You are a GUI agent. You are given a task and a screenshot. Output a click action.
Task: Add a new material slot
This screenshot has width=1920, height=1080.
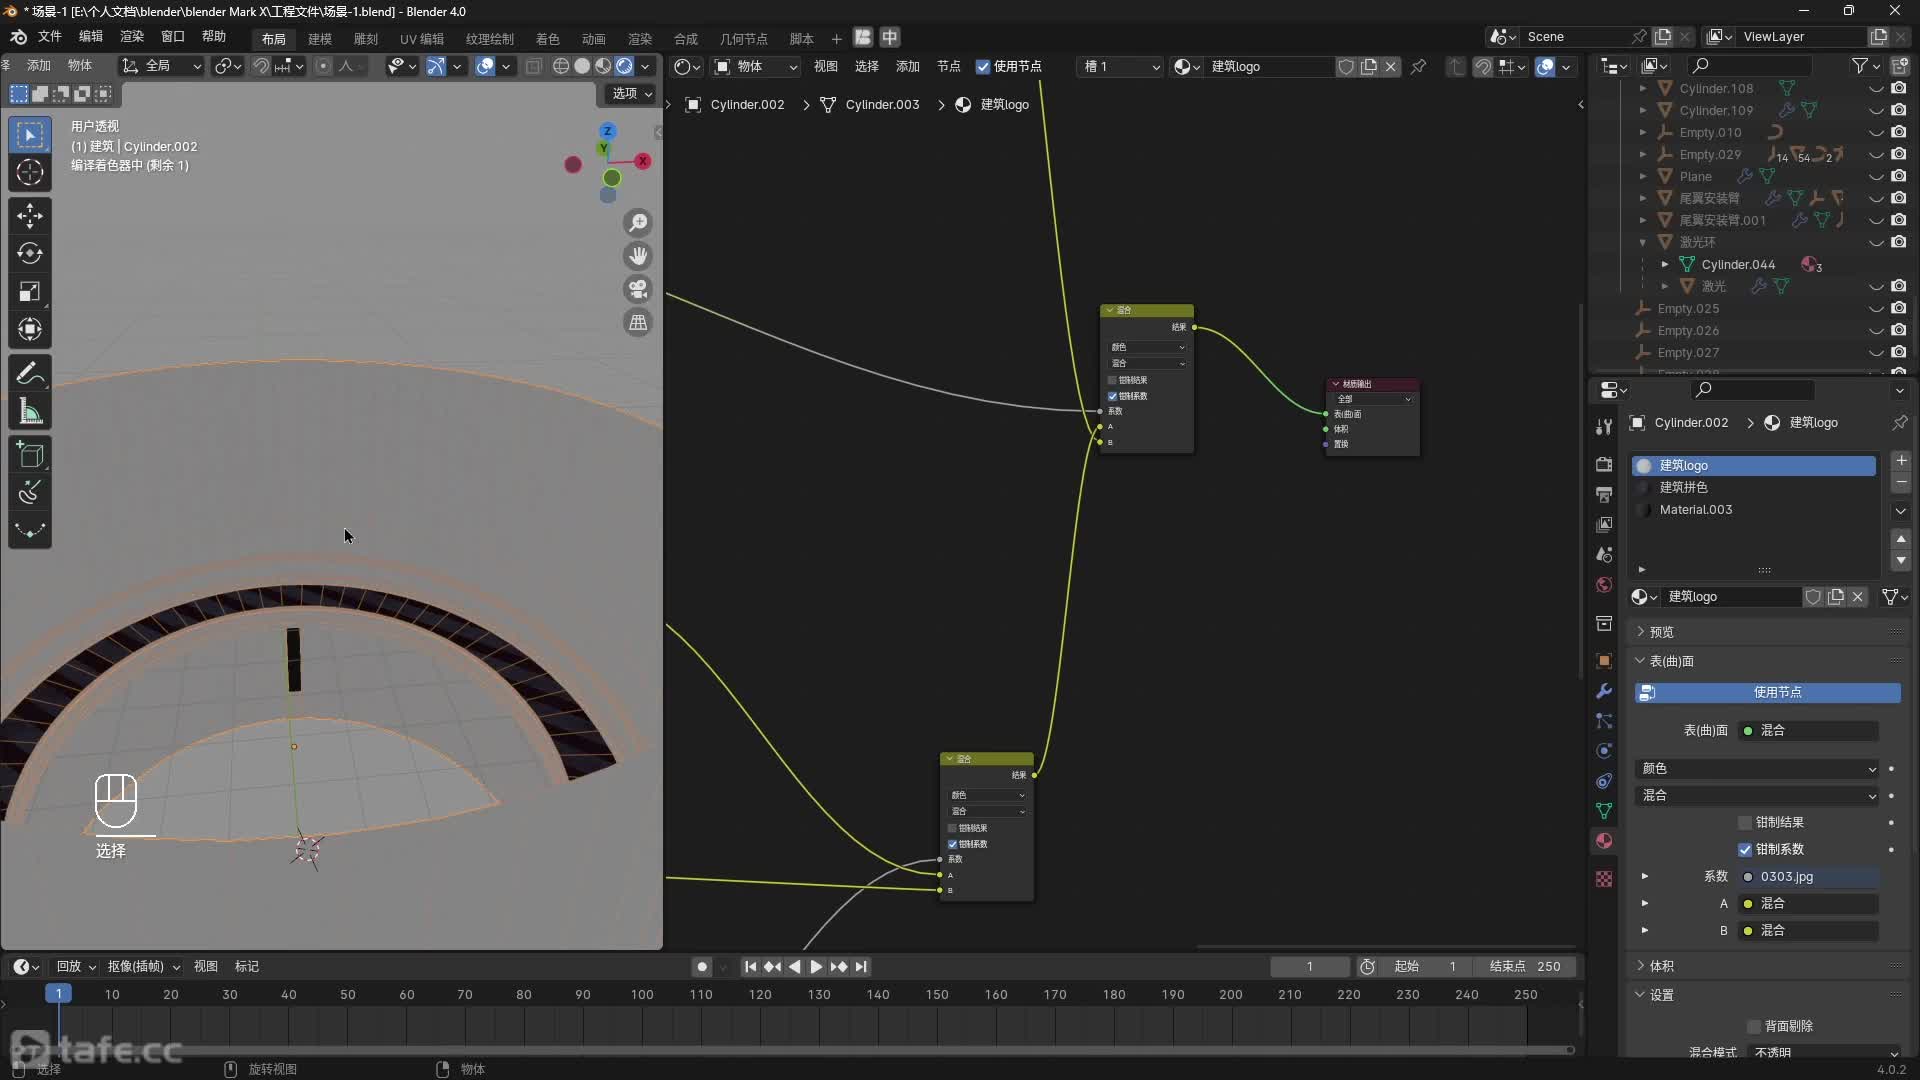(x=1901, y=461)
